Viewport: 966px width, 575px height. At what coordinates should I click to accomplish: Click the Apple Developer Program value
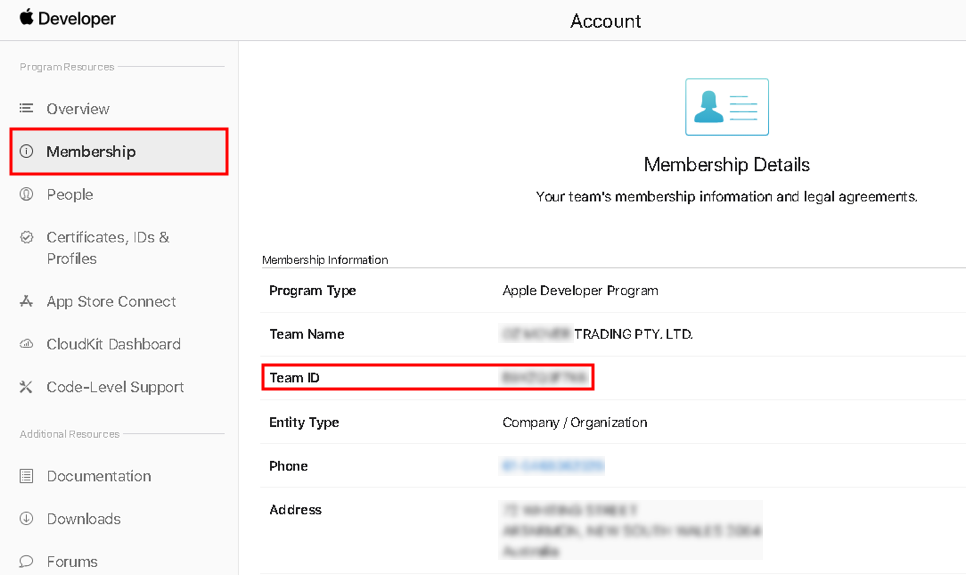[580, 290]
